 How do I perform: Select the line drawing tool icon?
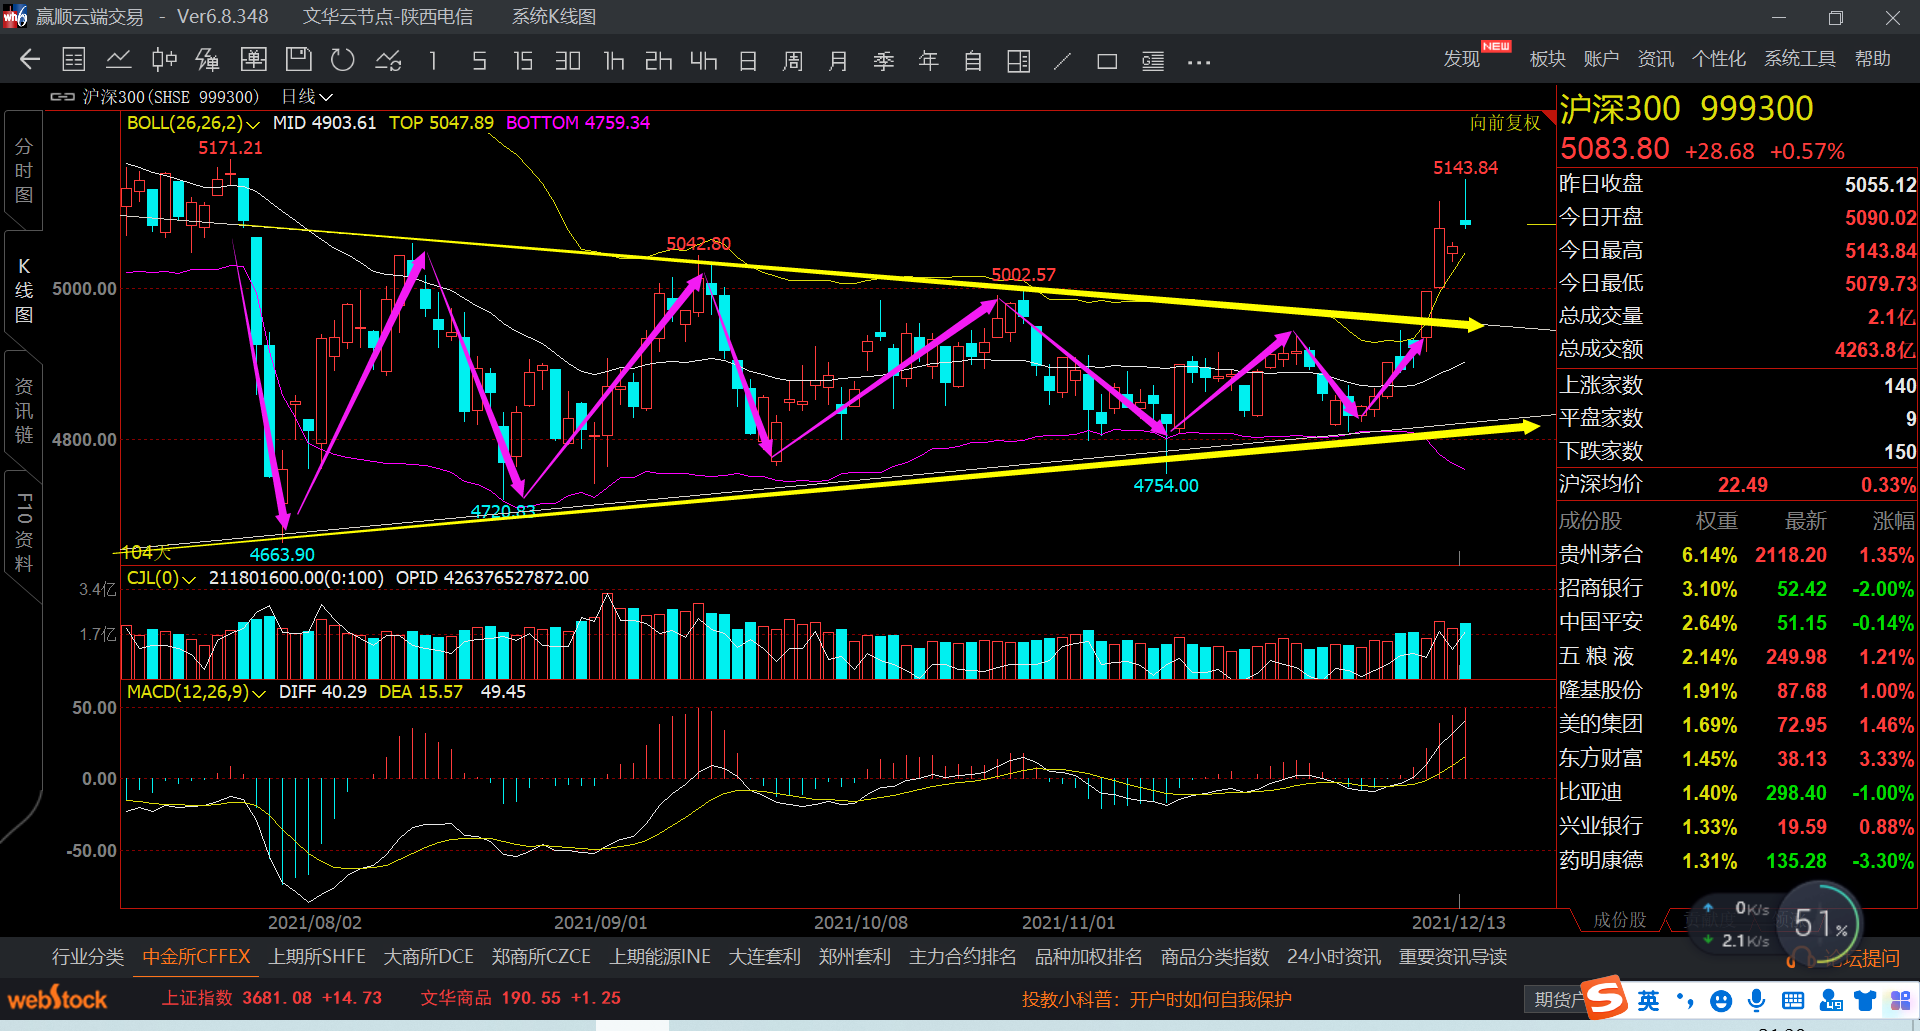tap(1062, 61)
